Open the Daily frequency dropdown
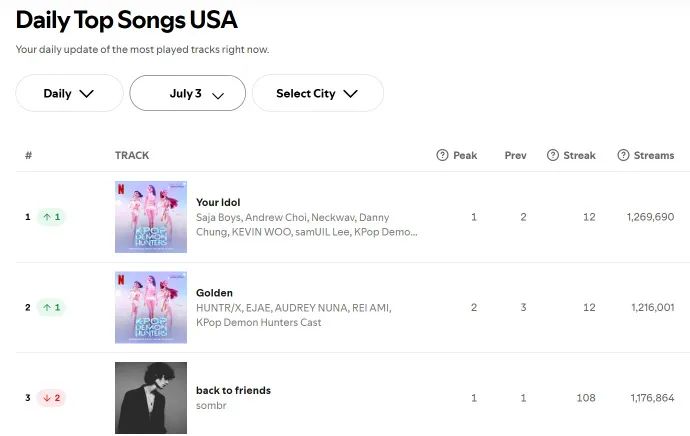The width and height of the screenshot is (690, 436). pos(69,93)
